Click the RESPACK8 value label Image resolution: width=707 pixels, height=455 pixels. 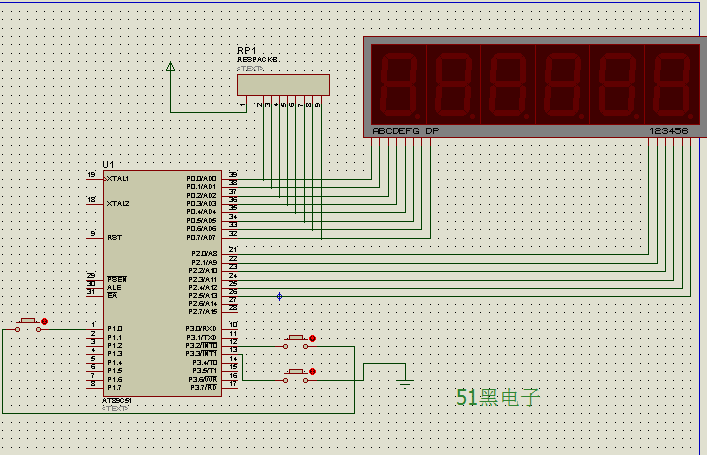pyautogui.click(x=257, y=60)
